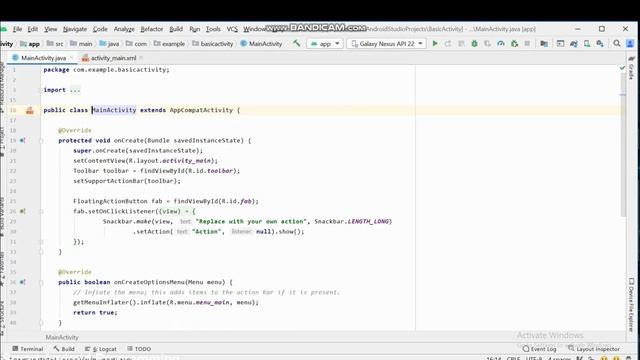Screen dimensions: 640x360
Task: Click fold marker beside the import line
Action: point(41,90)
